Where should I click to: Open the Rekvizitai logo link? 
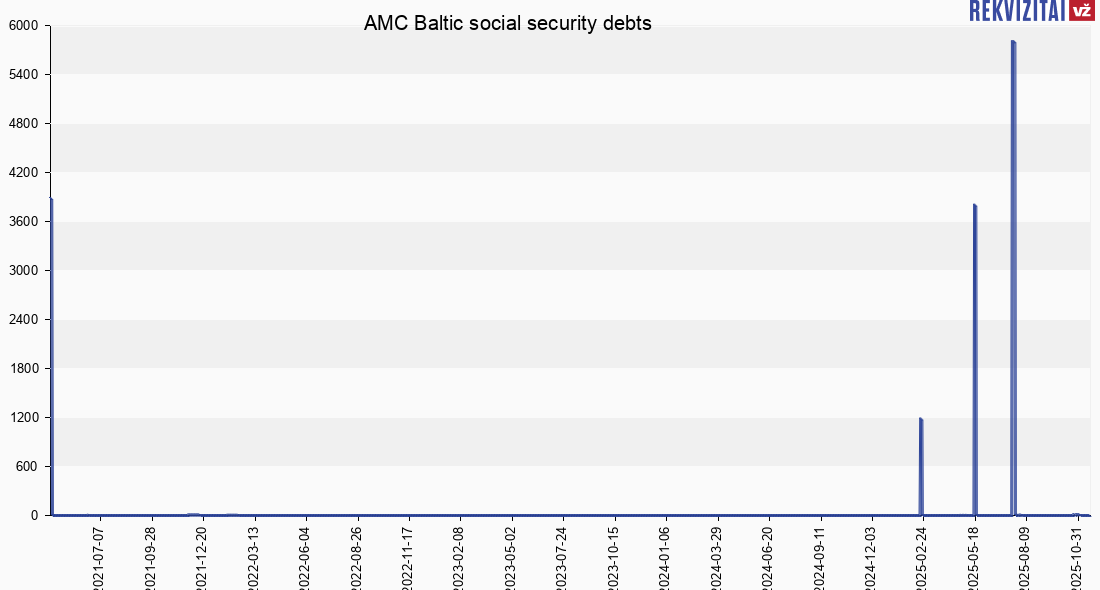1017,10
